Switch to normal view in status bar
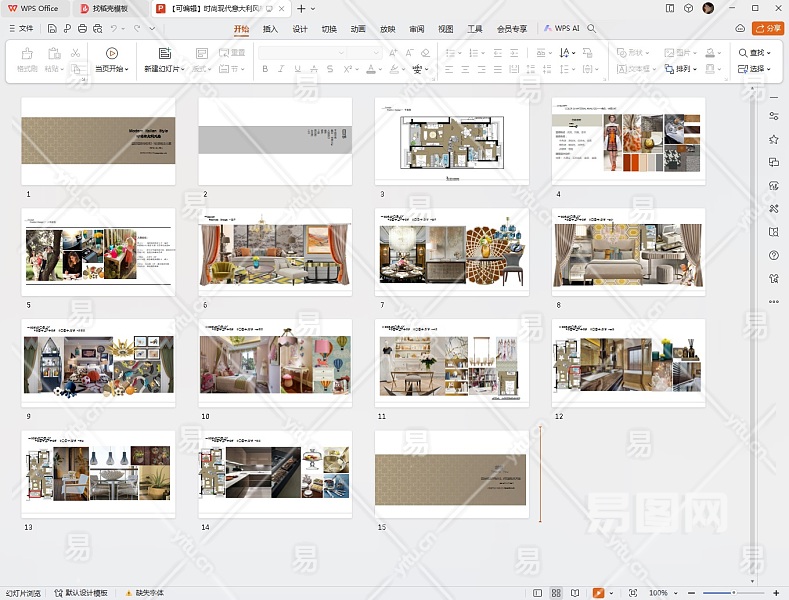Screen dimensions: 789x600 click(537, 593)
